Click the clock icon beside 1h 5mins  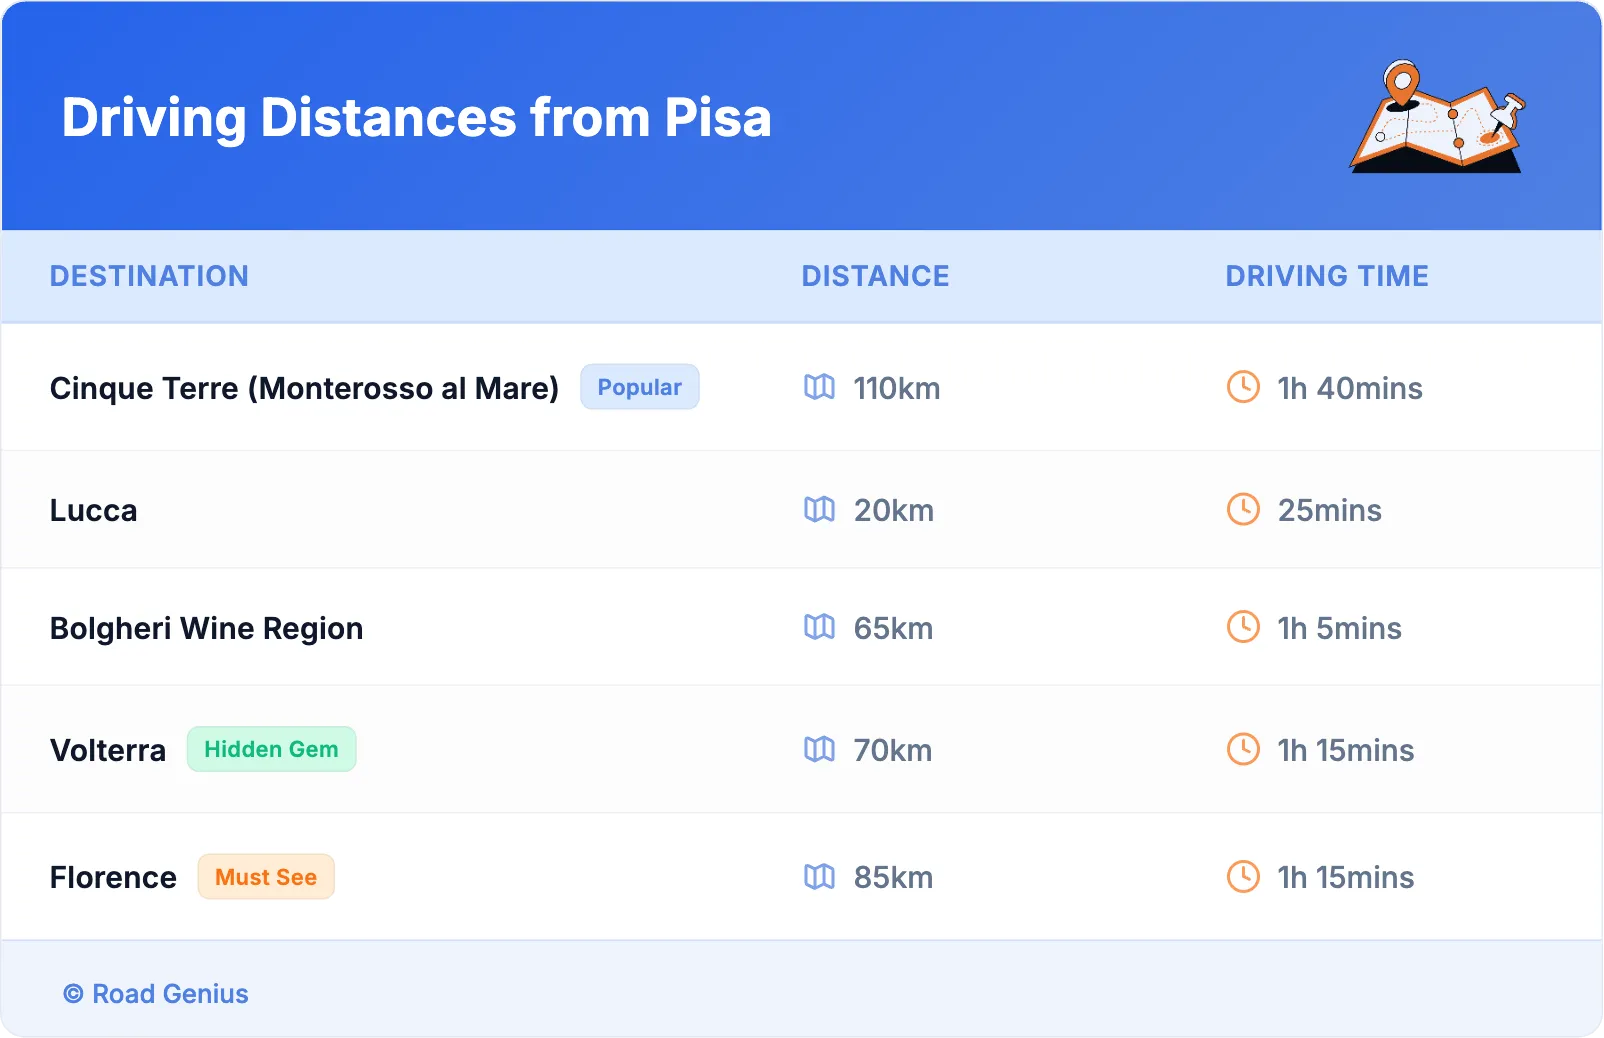click(x=1243, y=627)
